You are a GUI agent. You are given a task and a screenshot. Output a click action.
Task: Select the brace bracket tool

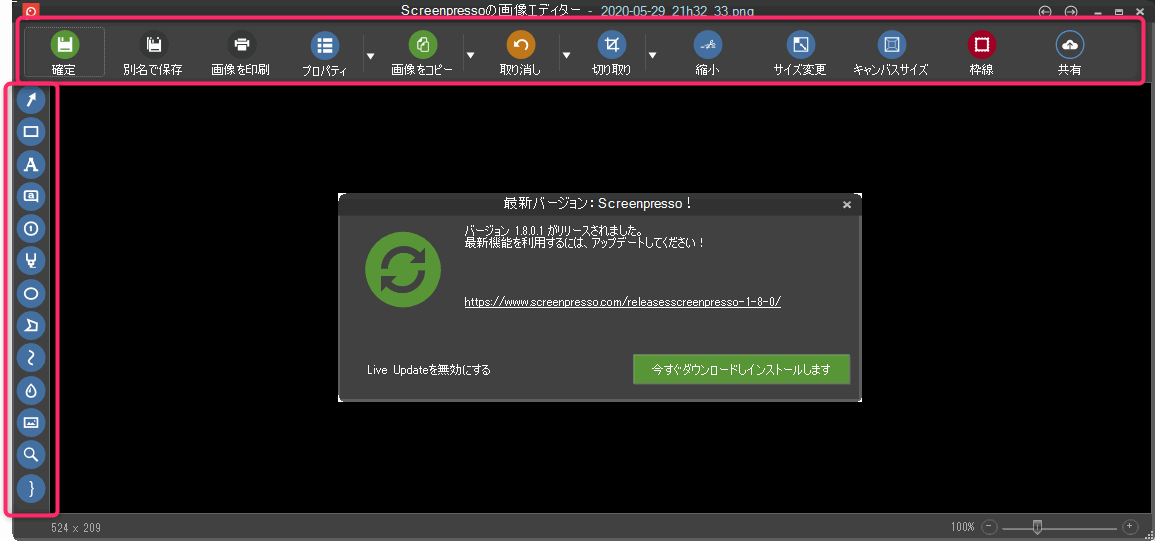pos(31,488)
